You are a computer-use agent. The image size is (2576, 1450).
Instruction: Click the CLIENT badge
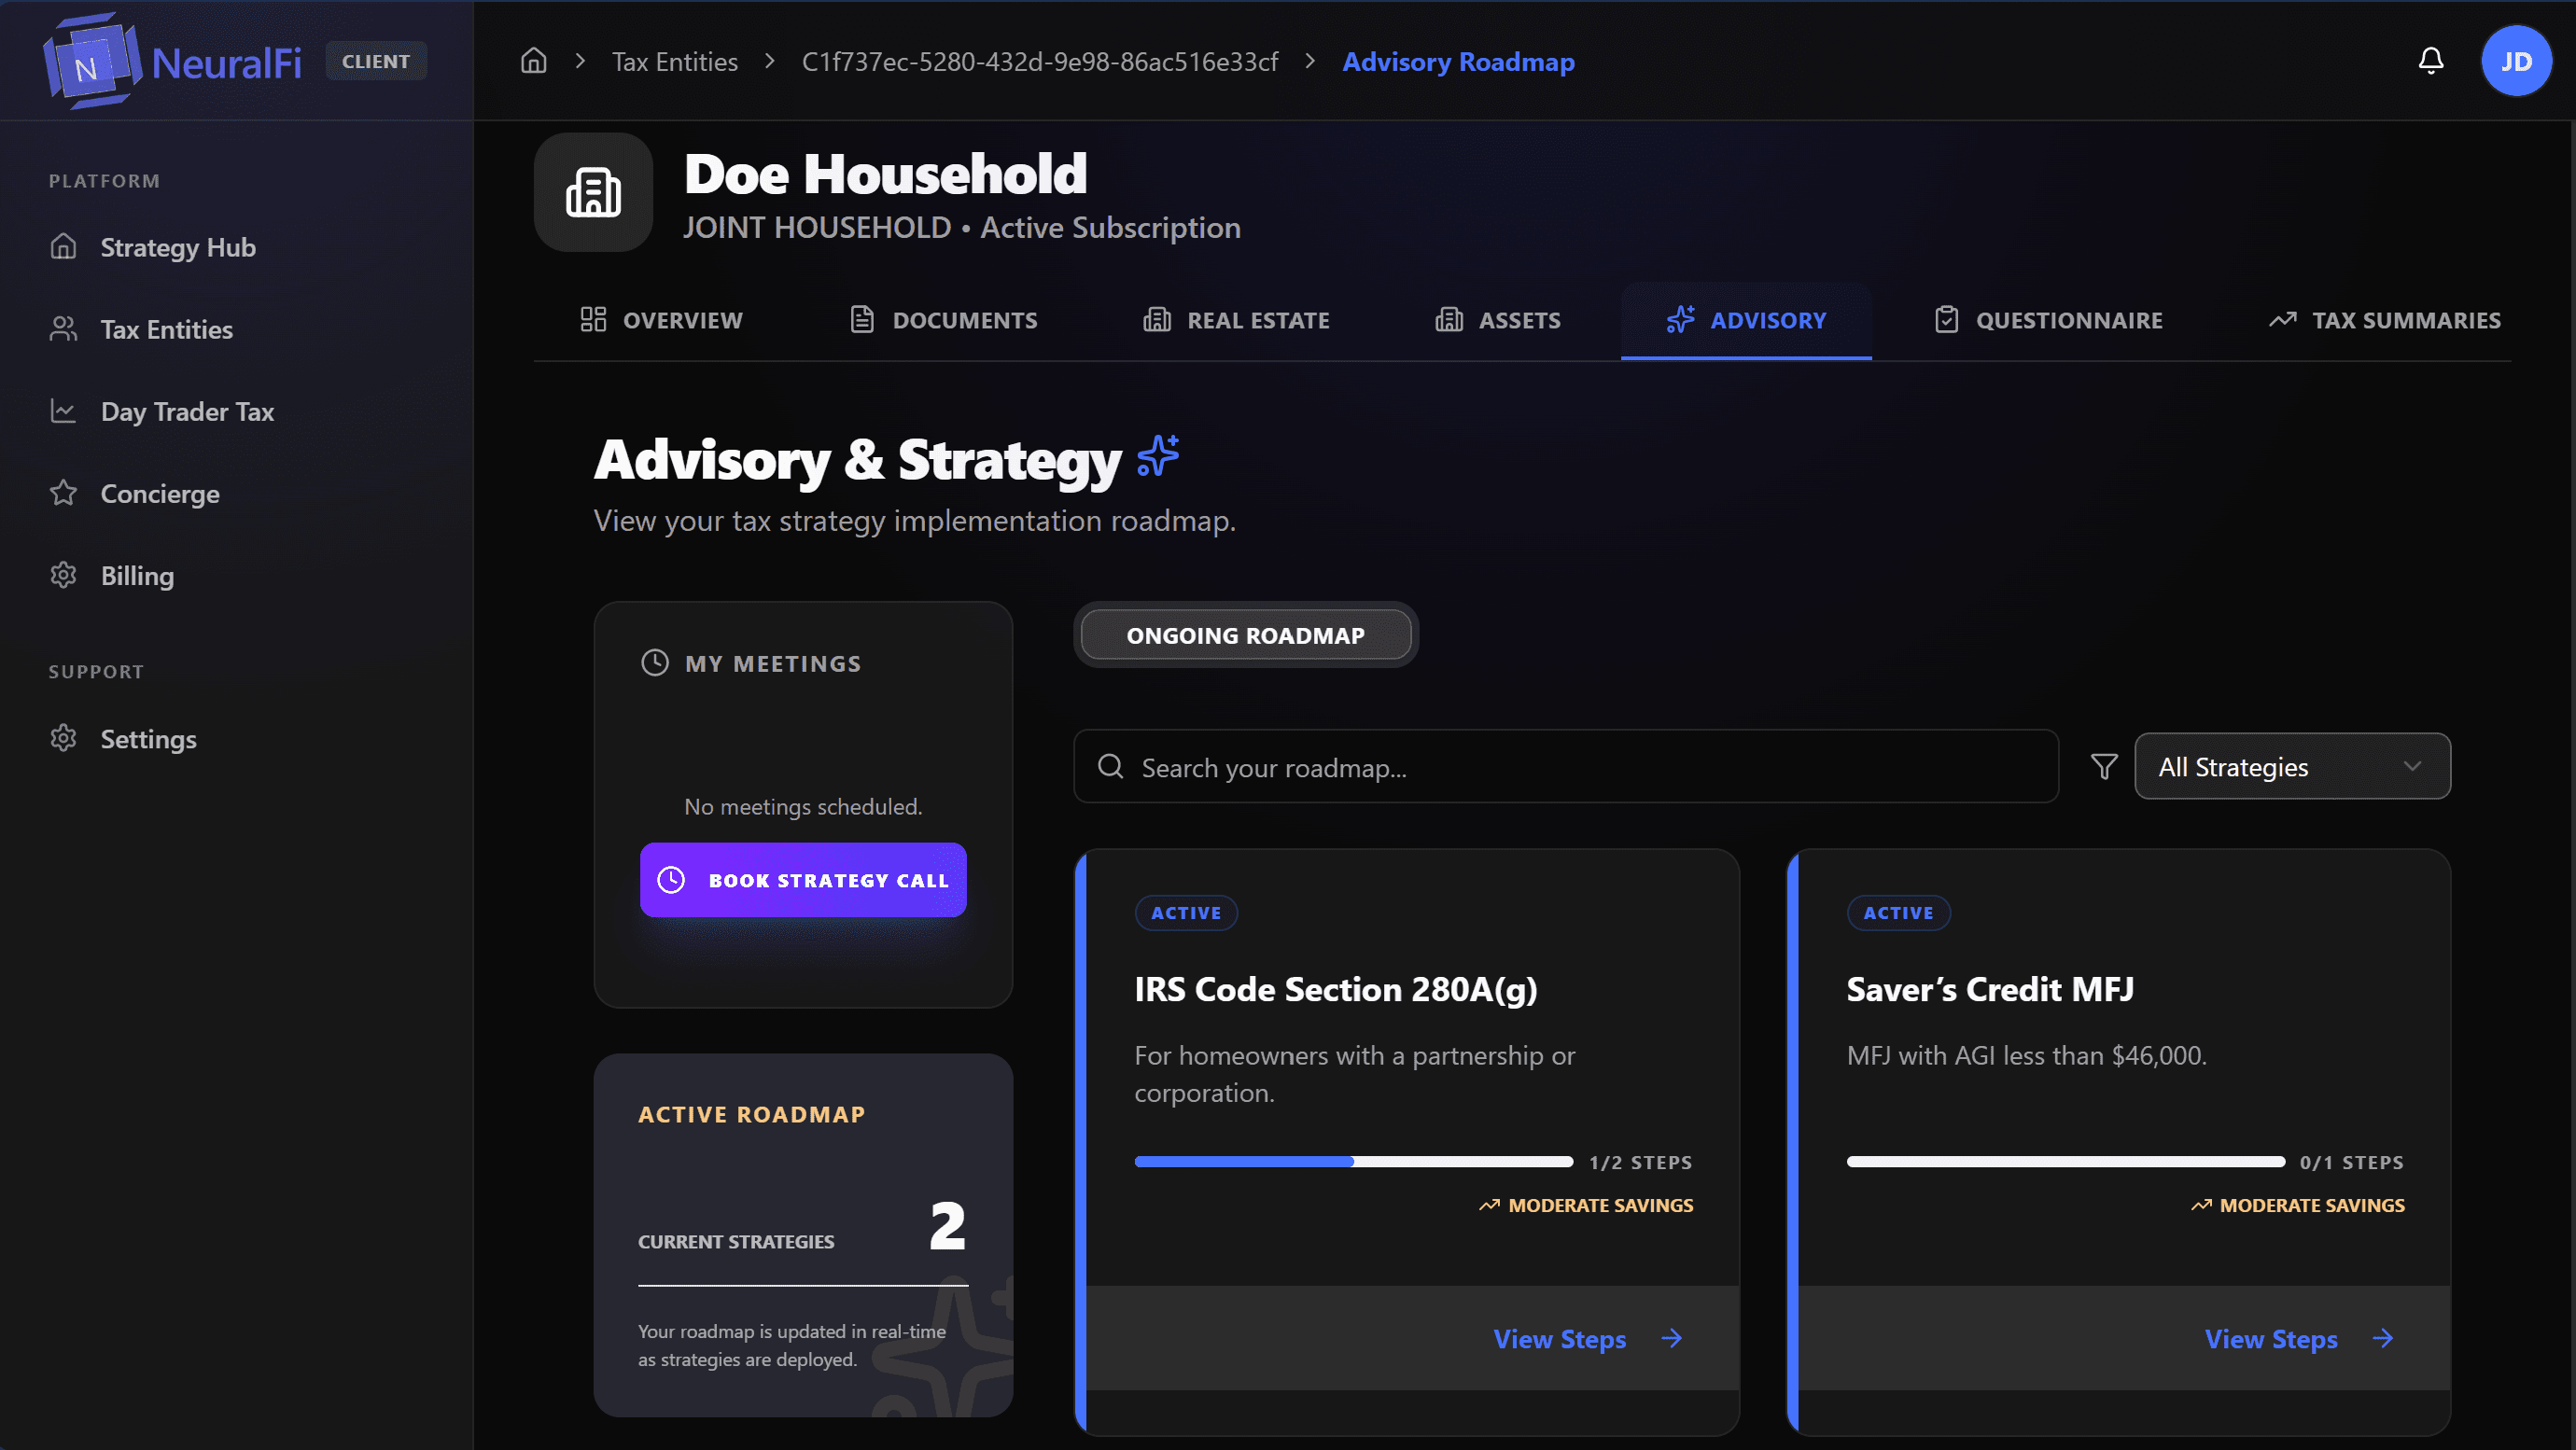point(375,61)
